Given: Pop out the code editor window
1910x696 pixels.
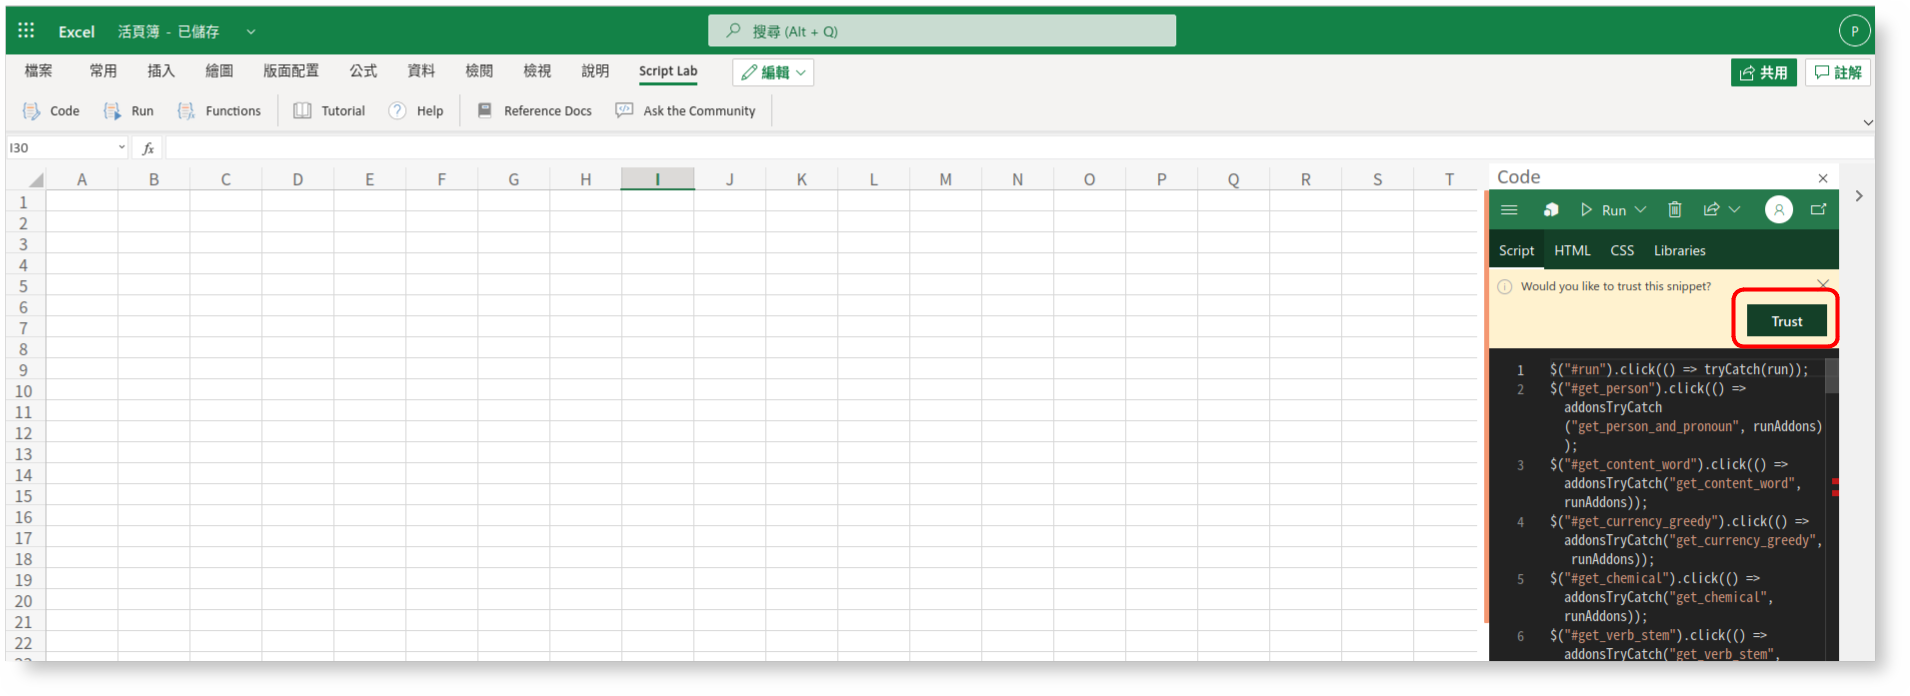Looking at the screenshot, I should pos(1819,210).
